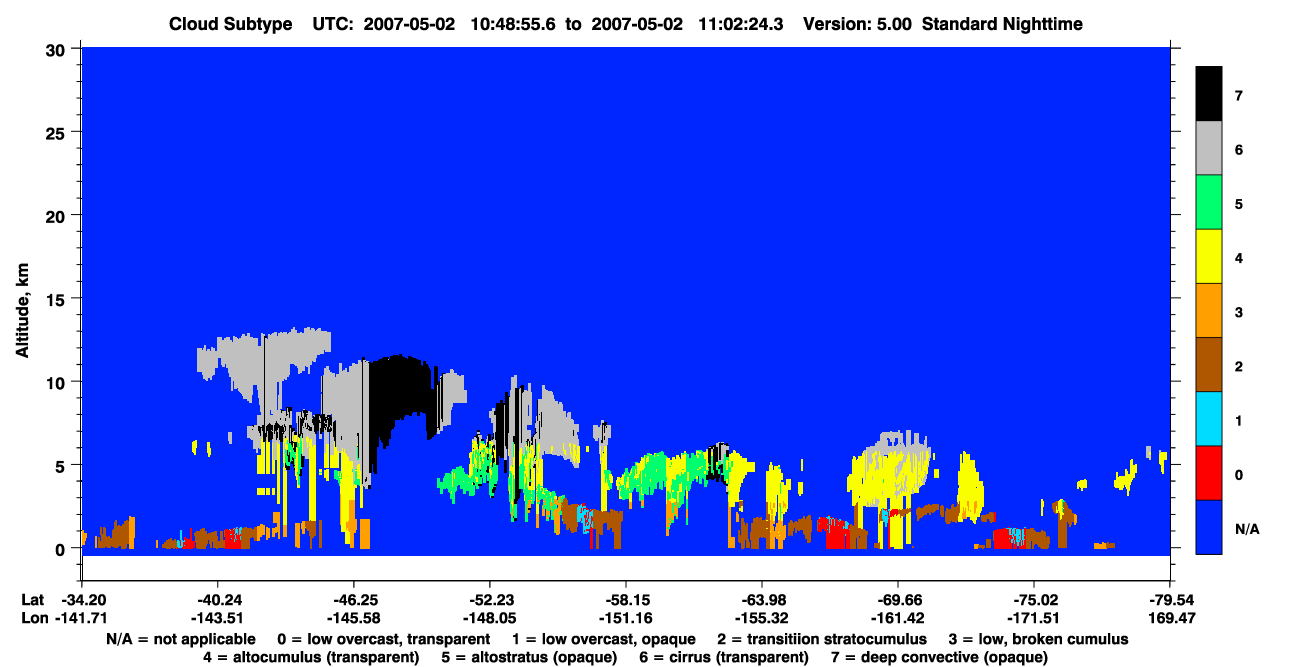The image size is (1300, 667).
Task: Select the orange swatch in the color bar
Action: 1209,311
